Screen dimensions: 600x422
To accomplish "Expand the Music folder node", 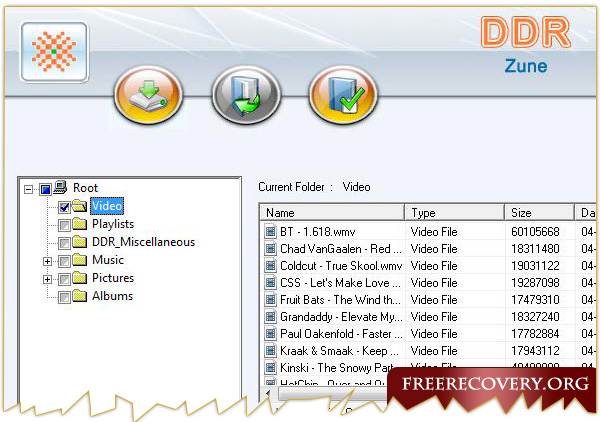I will tap(47, 261).
